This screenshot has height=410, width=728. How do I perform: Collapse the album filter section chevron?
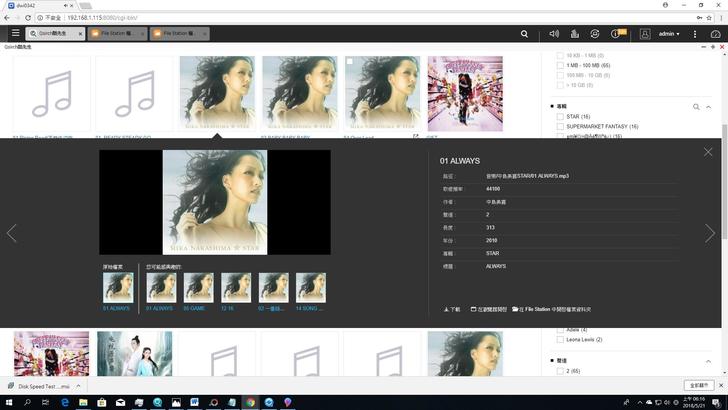click(x=711, y=106)
